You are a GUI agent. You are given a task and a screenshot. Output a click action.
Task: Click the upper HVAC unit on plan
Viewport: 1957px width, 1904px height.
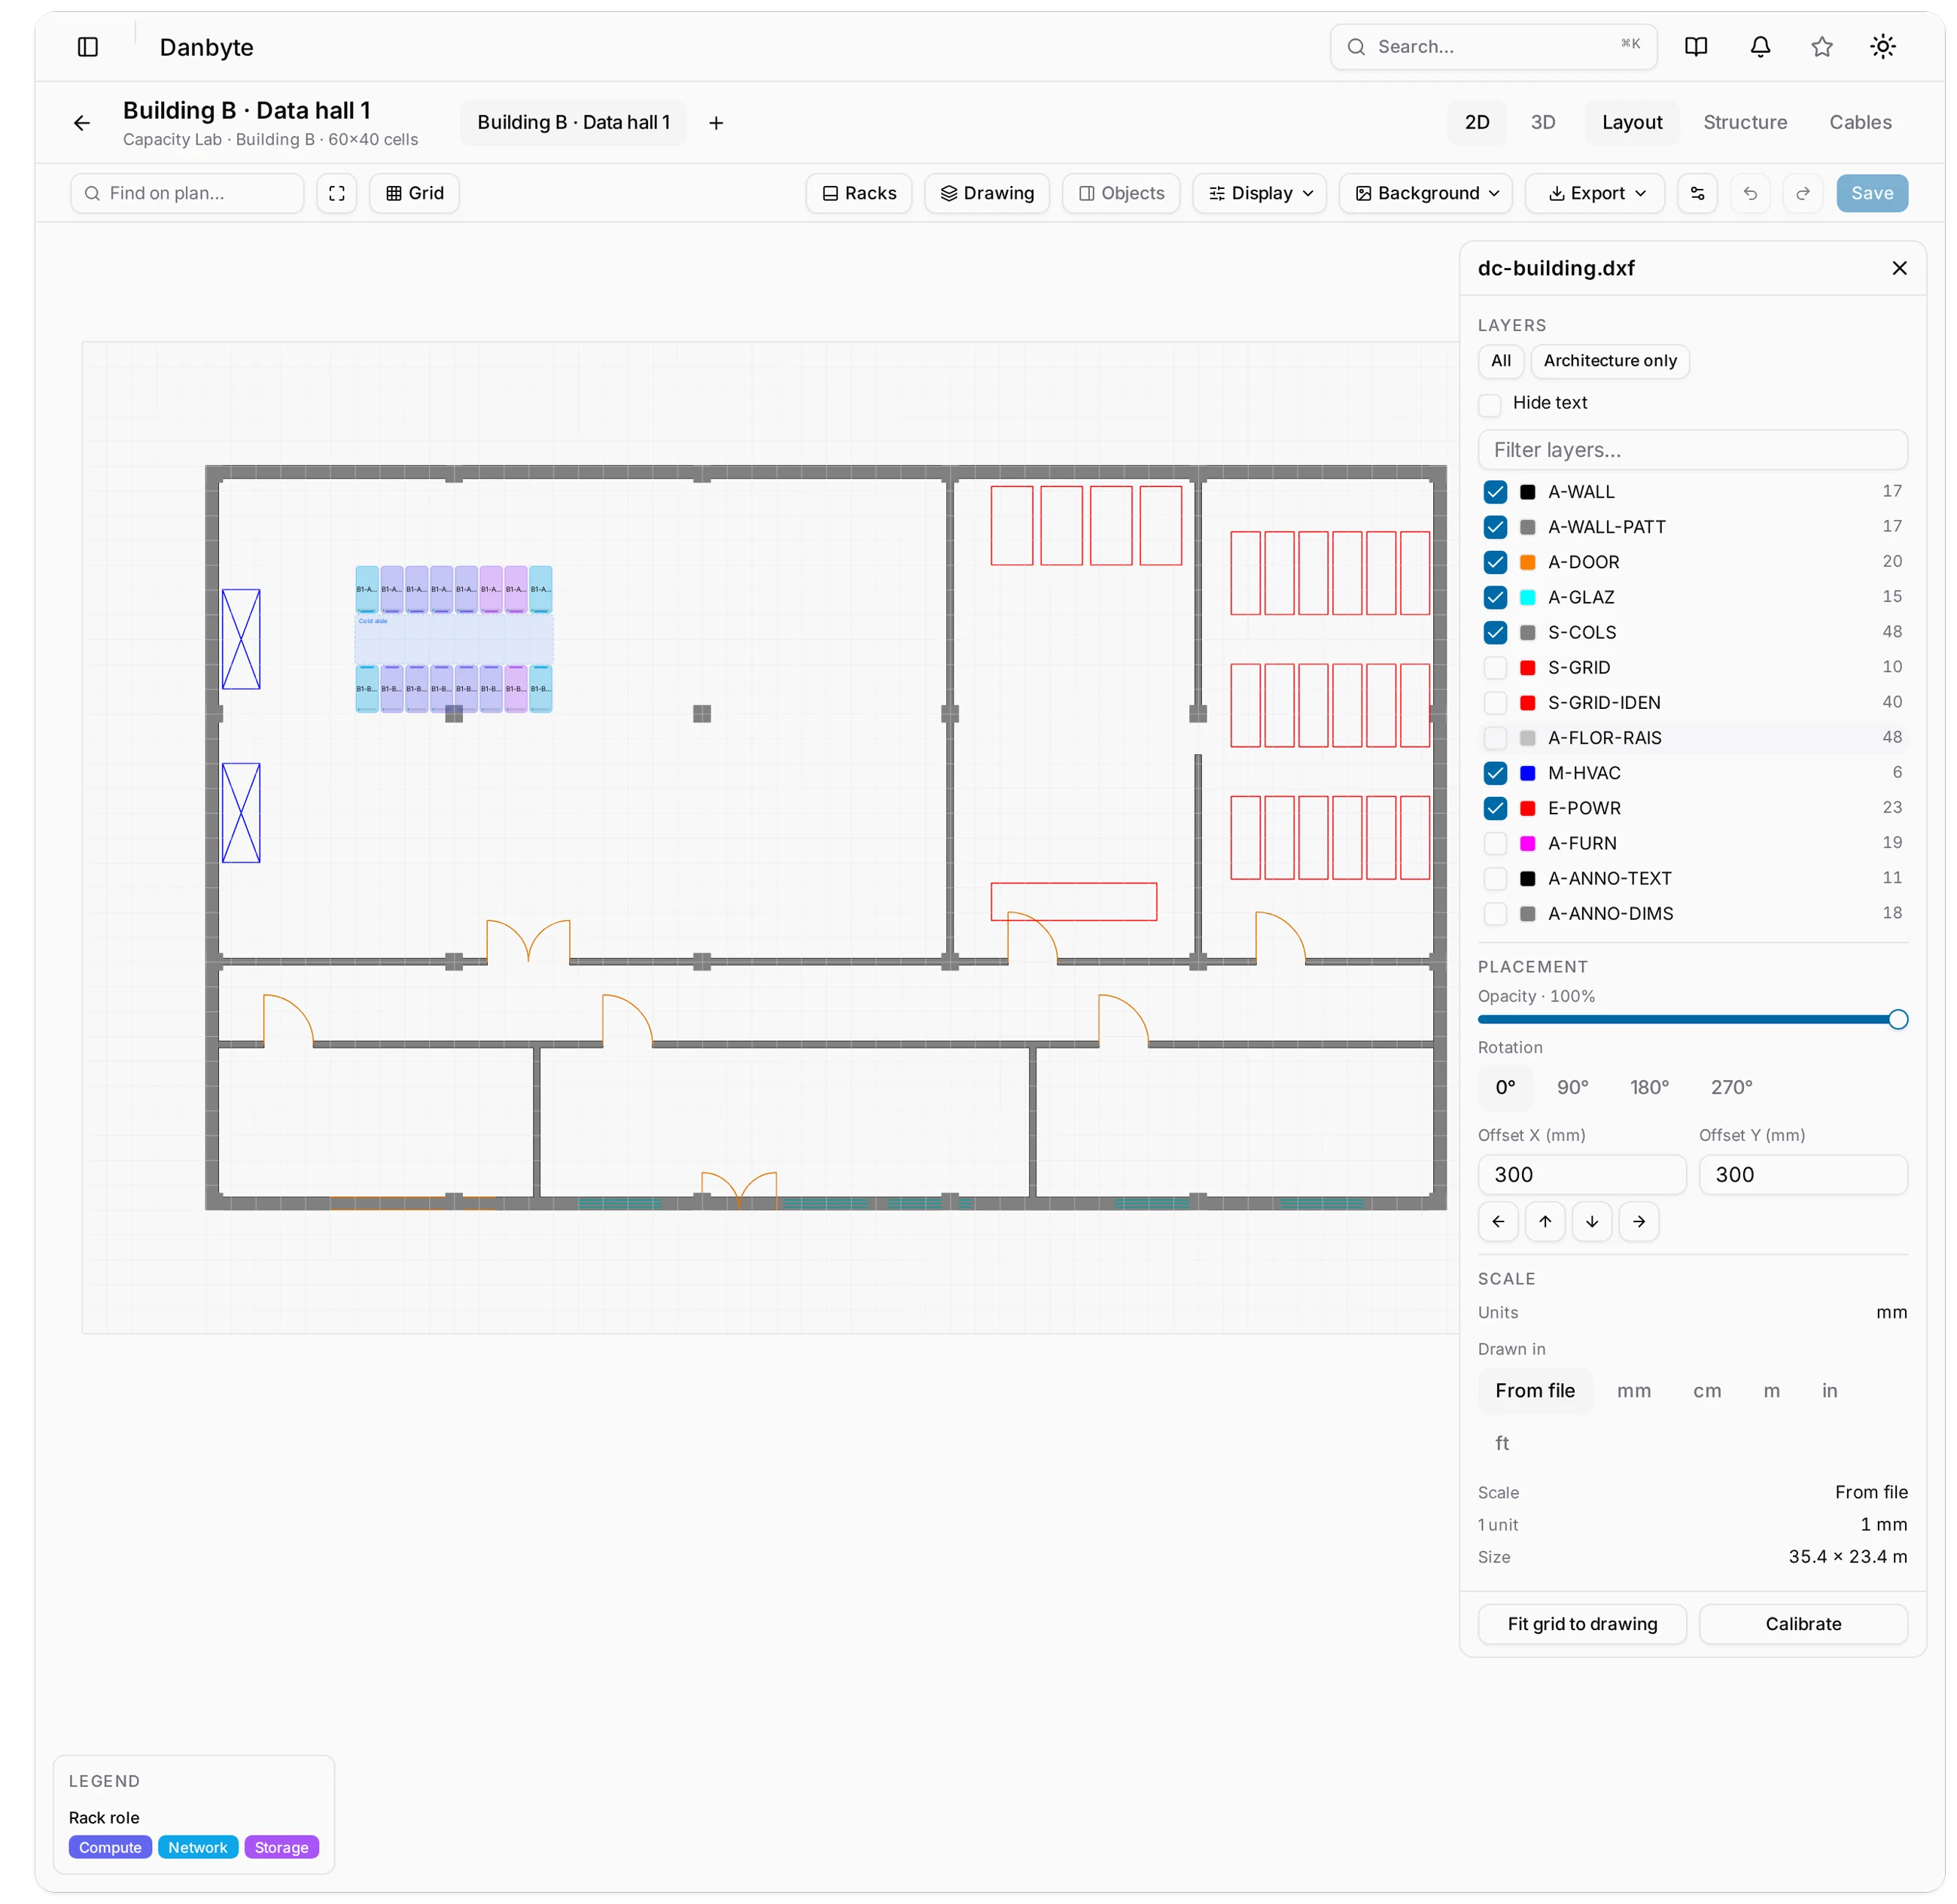point(241,639)
